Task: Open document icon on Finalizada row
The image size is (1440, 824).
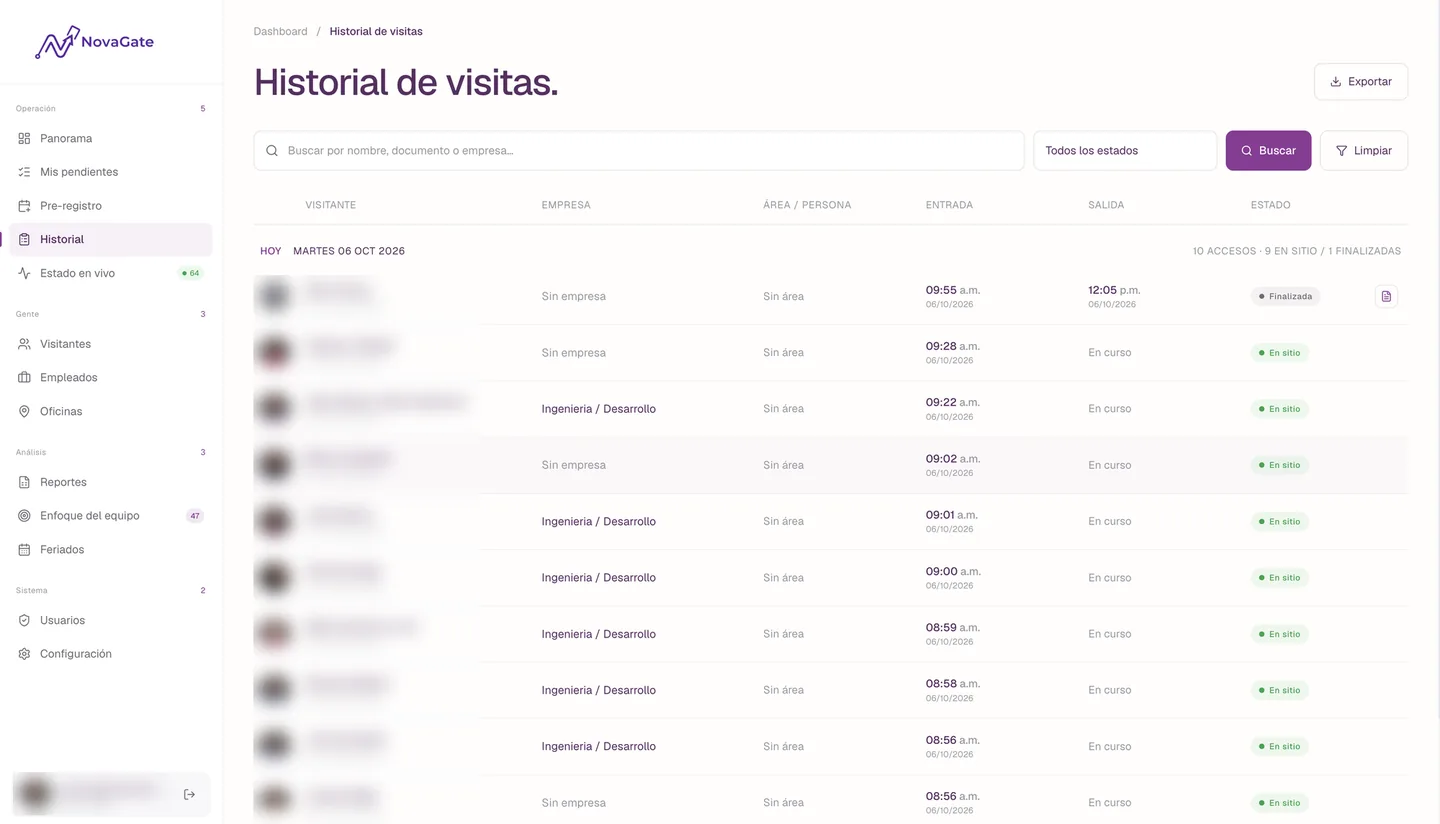Action: pos(1386,296)
